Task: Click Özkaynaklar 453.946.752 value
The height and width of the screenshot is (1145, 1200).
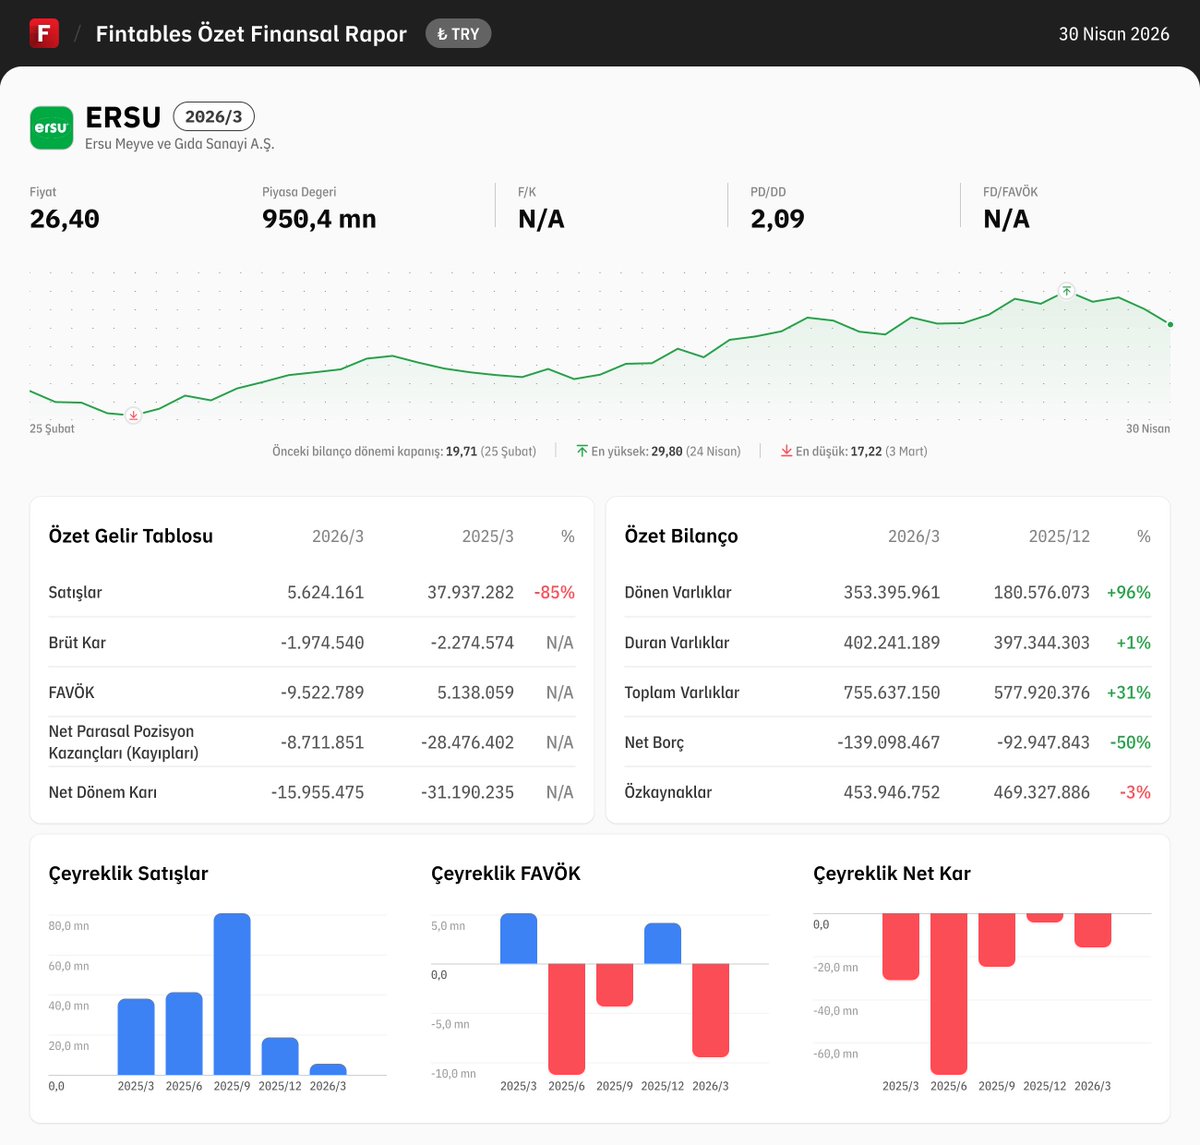Action: (x=891, y=792)
